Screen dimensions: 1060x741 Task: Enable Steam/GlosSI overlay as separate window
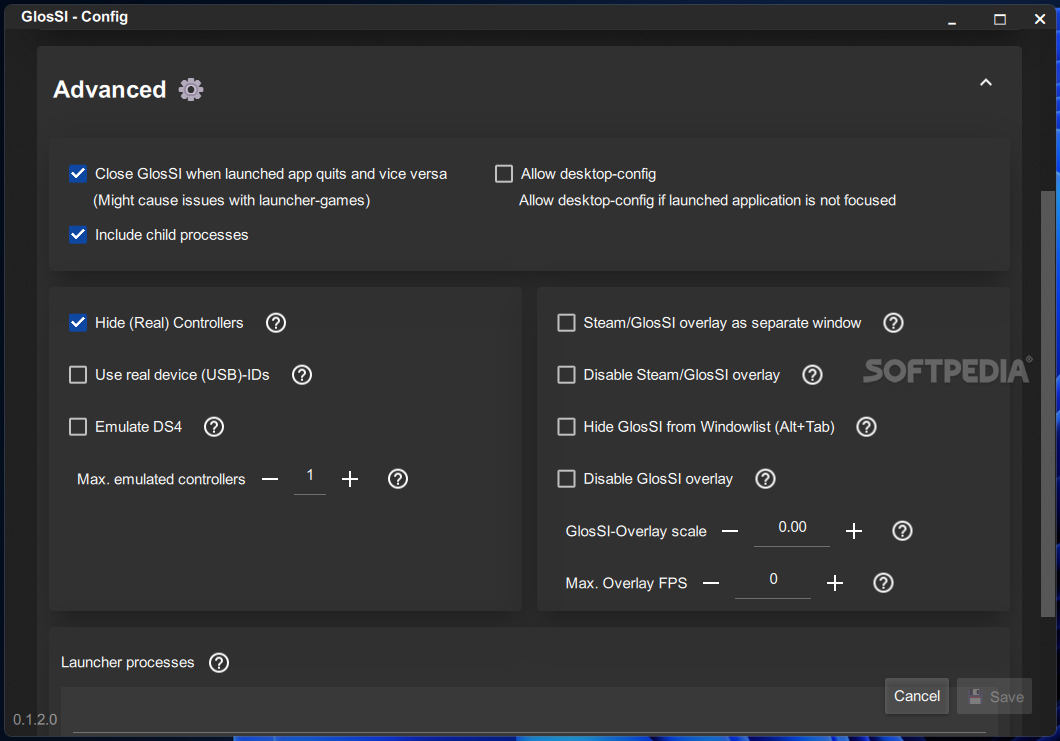pyautogui.click(x=566, y=322)
